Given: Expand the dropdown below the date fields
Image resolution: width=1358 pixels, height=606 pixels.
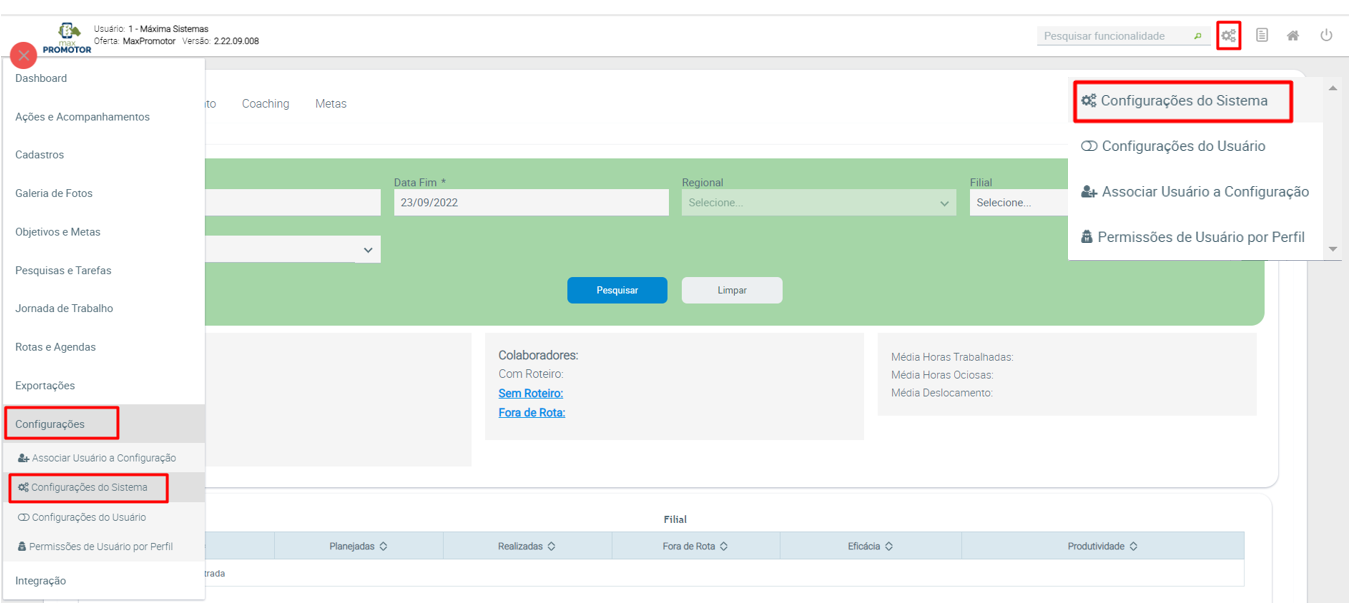Looking at the screenshot, I should [x=367, y=250].
